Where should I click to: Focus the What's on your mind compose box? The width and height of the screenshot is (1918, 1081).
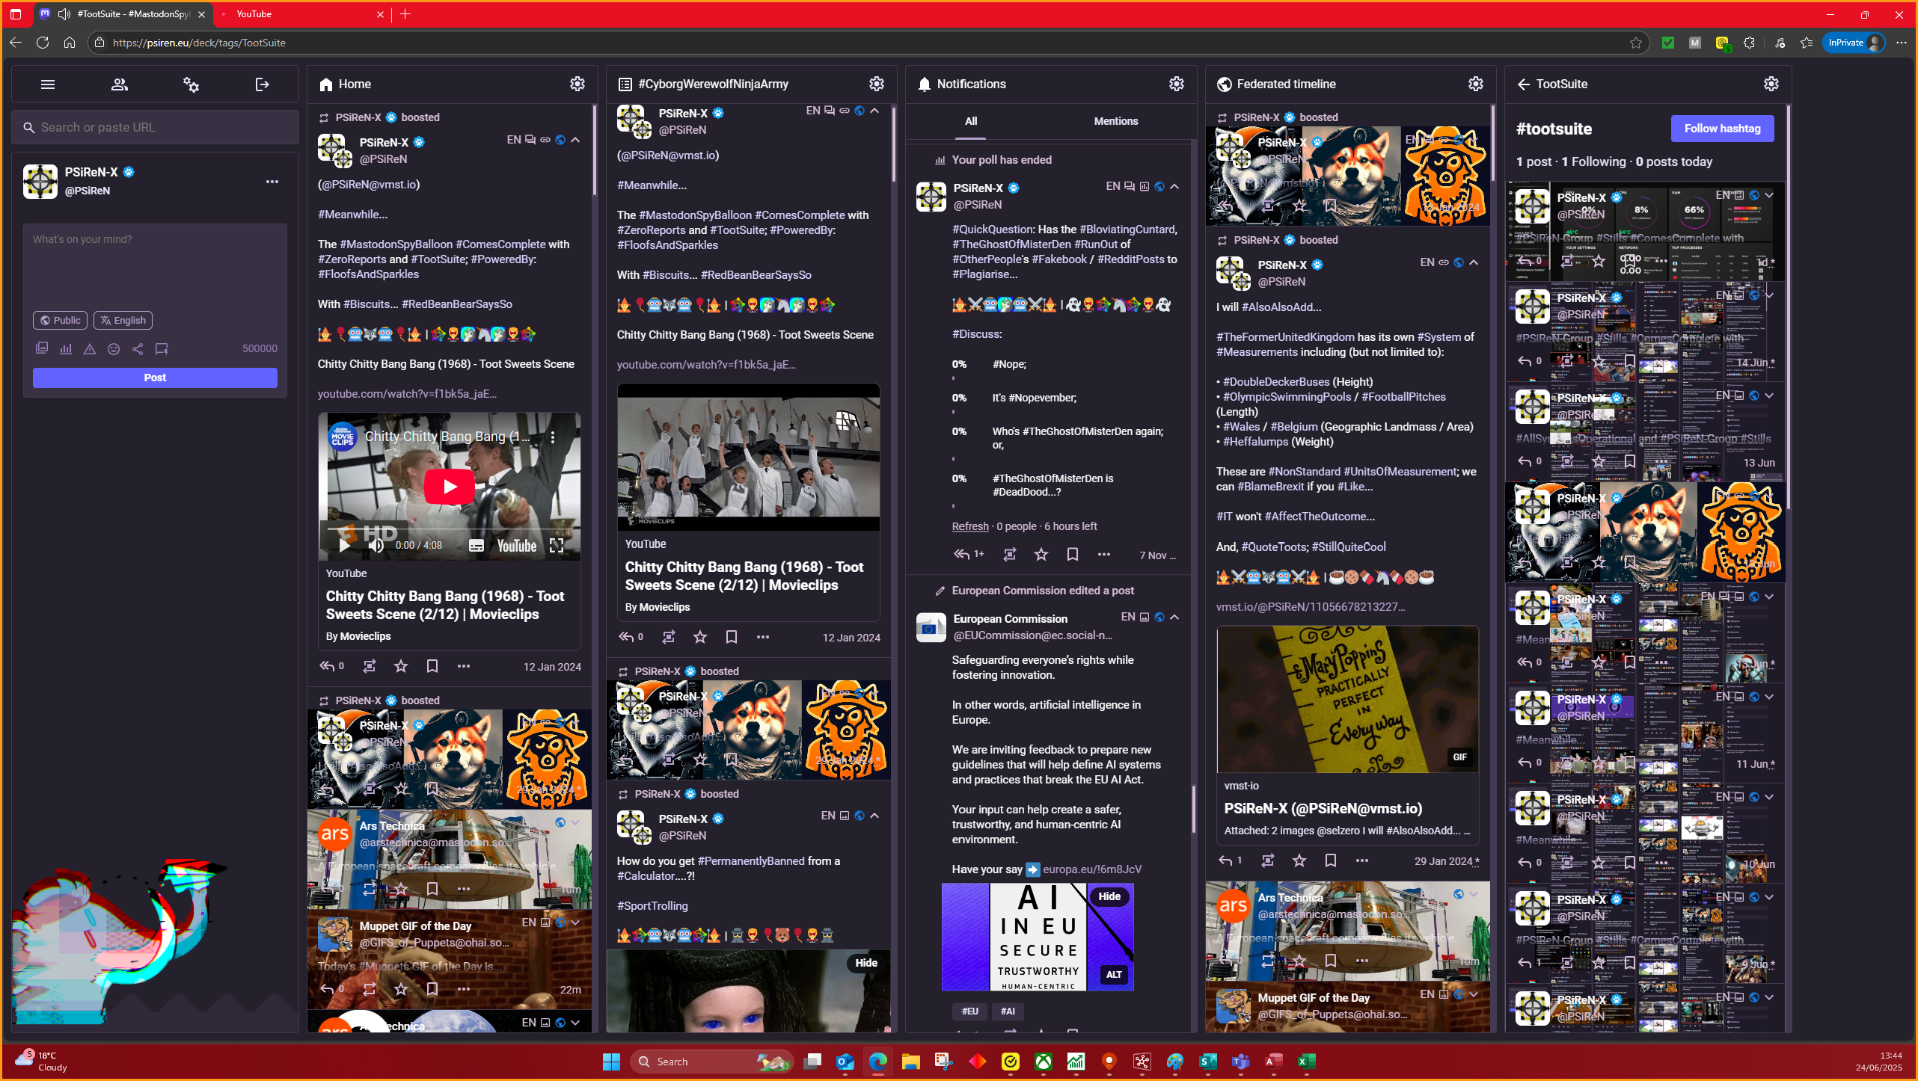coord(155,265)
